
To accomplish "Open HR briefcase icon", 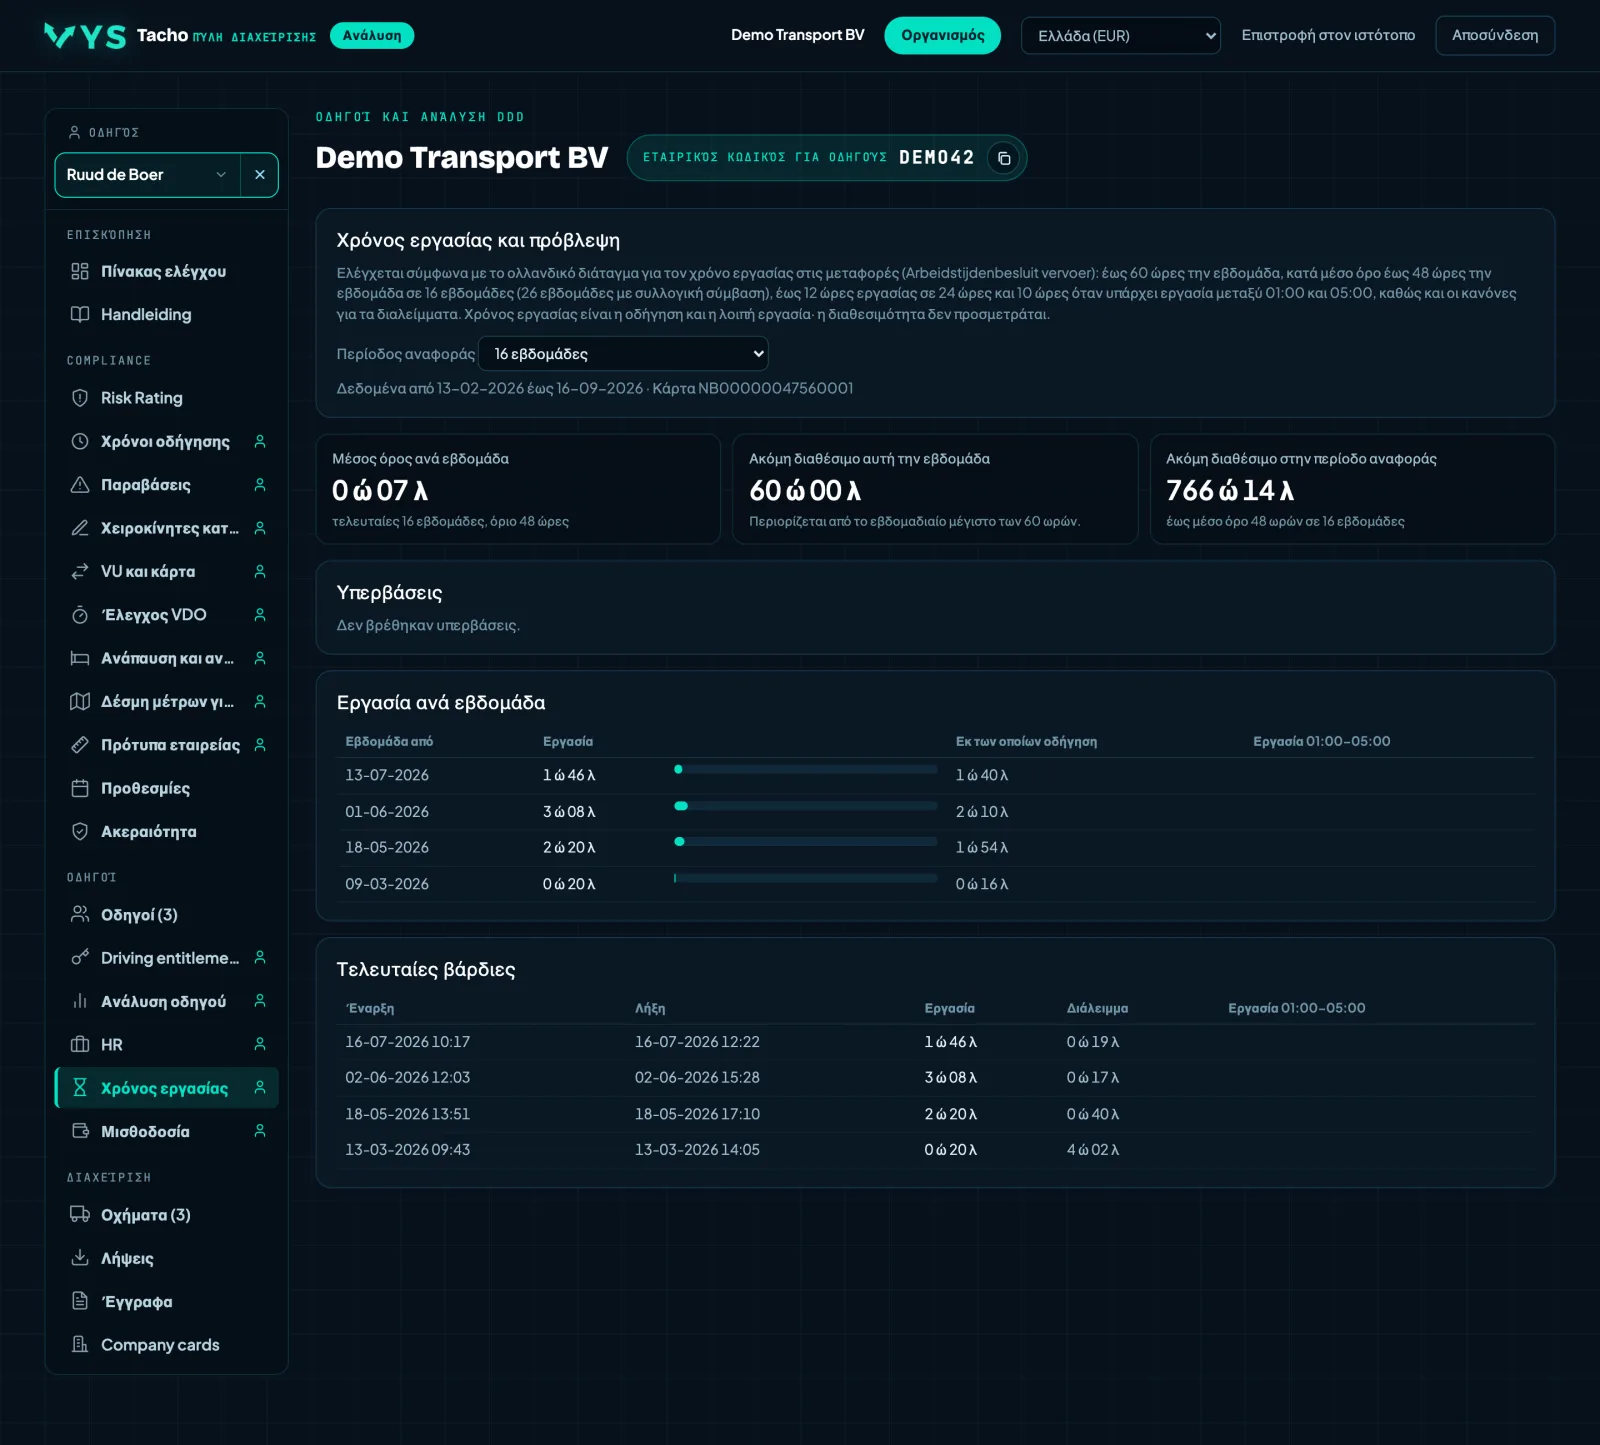I will (80, 1045).
